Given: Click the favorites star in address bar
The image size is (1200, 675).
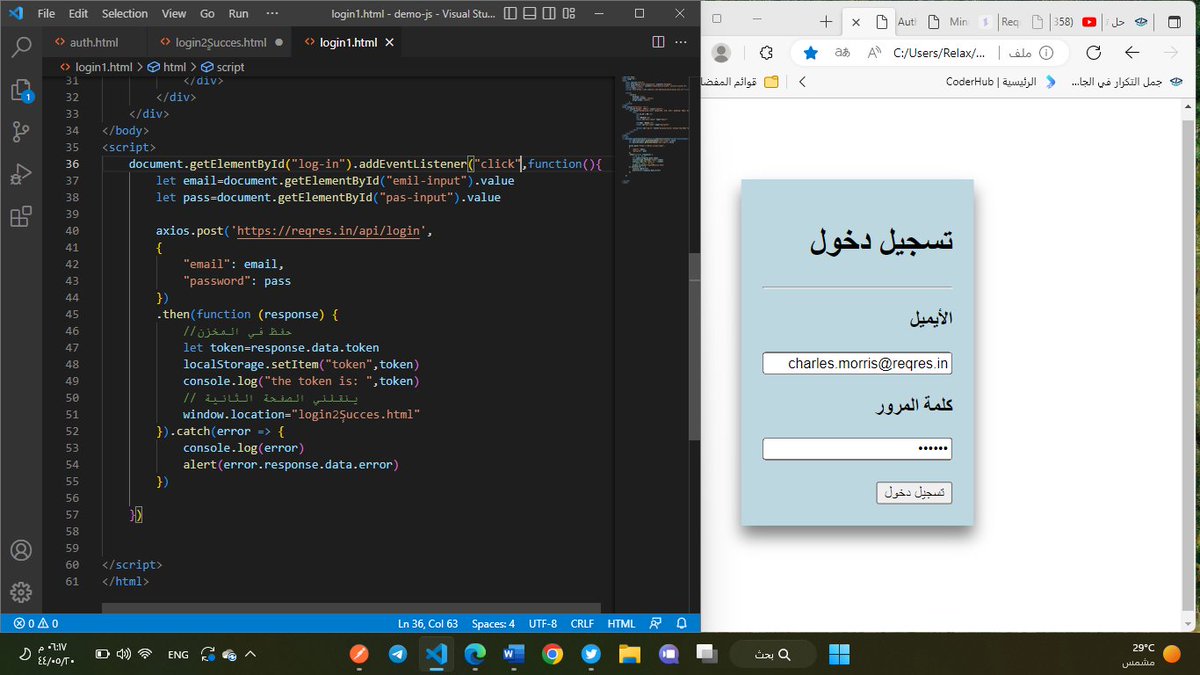Looking at the screenshot, I should [811, 53].
